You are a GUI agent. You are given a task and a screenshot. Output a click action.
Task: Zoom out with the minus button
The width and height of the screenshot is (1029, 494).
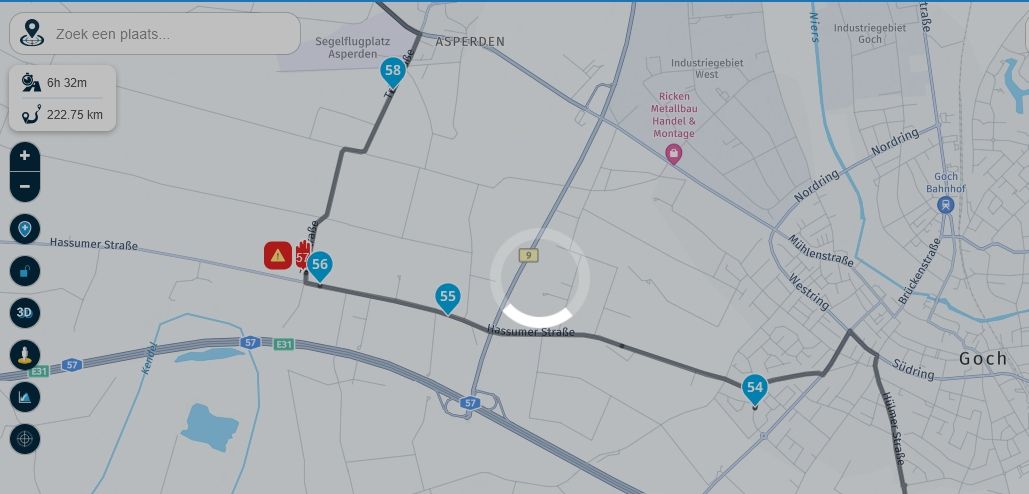25,187
